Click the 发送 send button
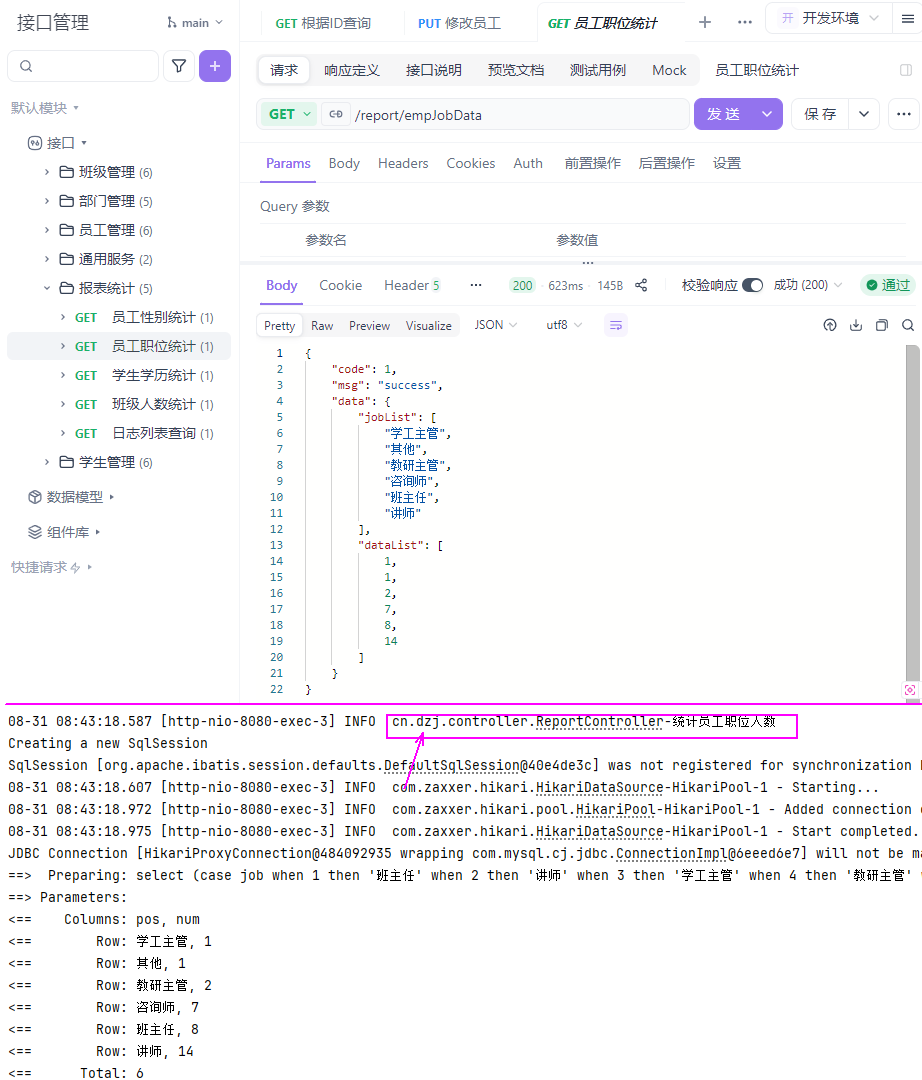The image size is (922, 1080). 723,114
